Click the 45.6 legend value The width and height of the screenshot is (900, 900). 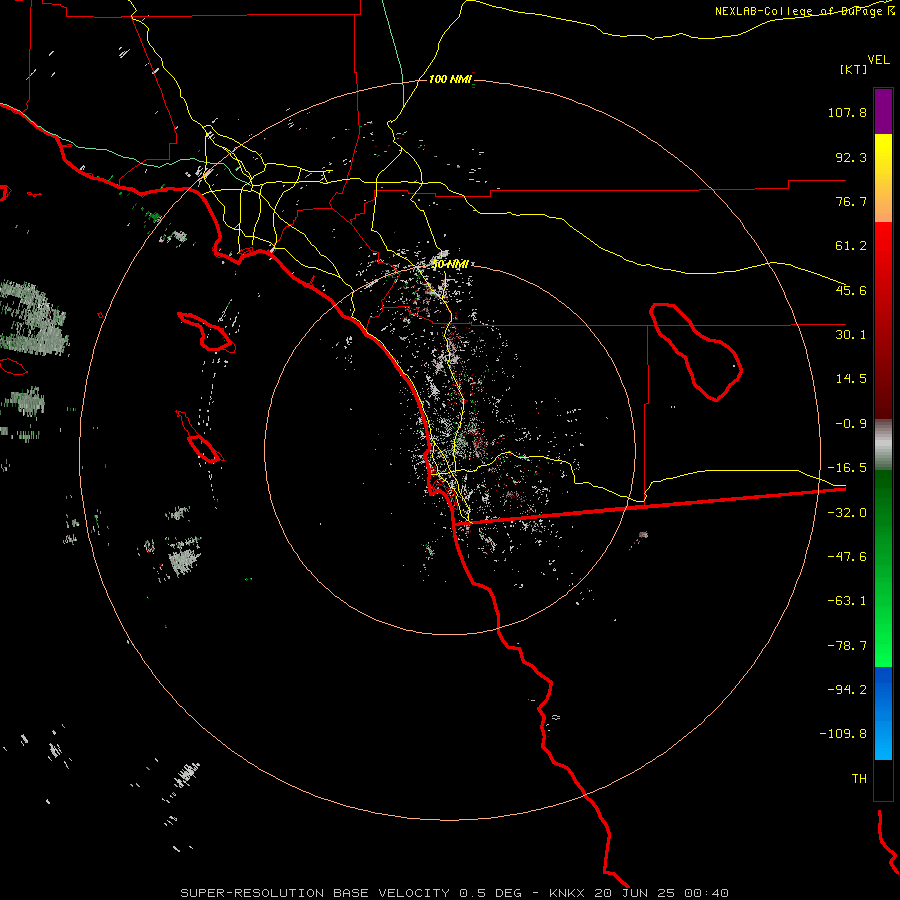pyautogui.click(x=851, y=290)
